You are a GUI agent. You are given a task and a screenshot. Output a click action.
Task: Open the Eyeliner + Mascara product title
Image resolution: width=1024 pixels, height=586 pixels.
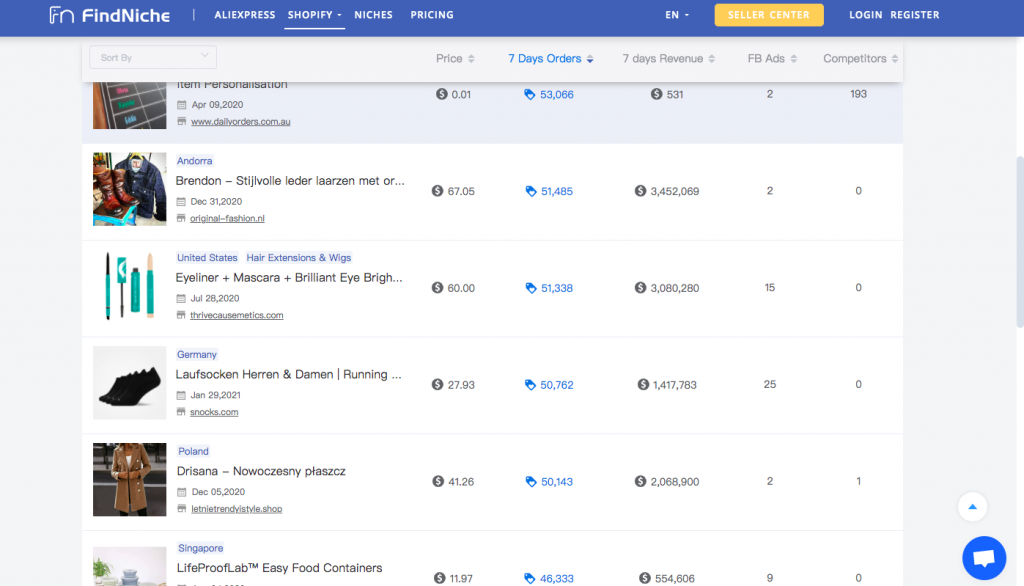click(289, 278)
